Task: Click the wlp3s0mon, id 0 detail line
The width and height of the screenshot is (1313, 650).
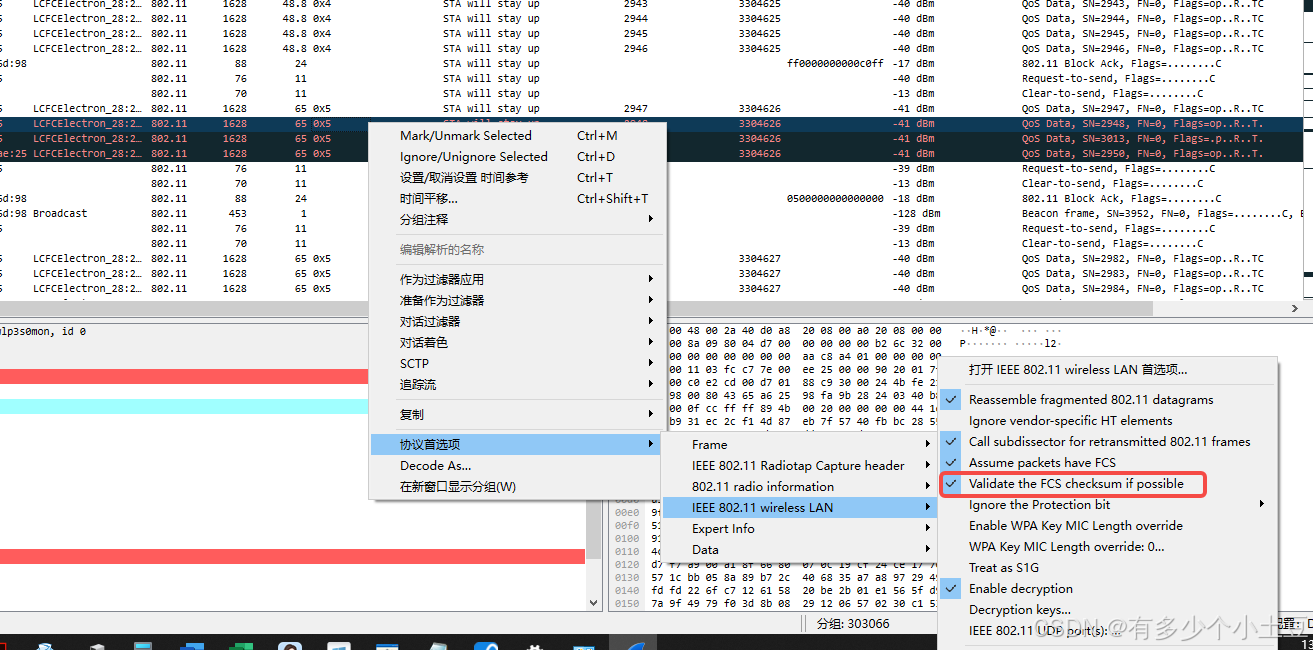Action: click(43, 331)
